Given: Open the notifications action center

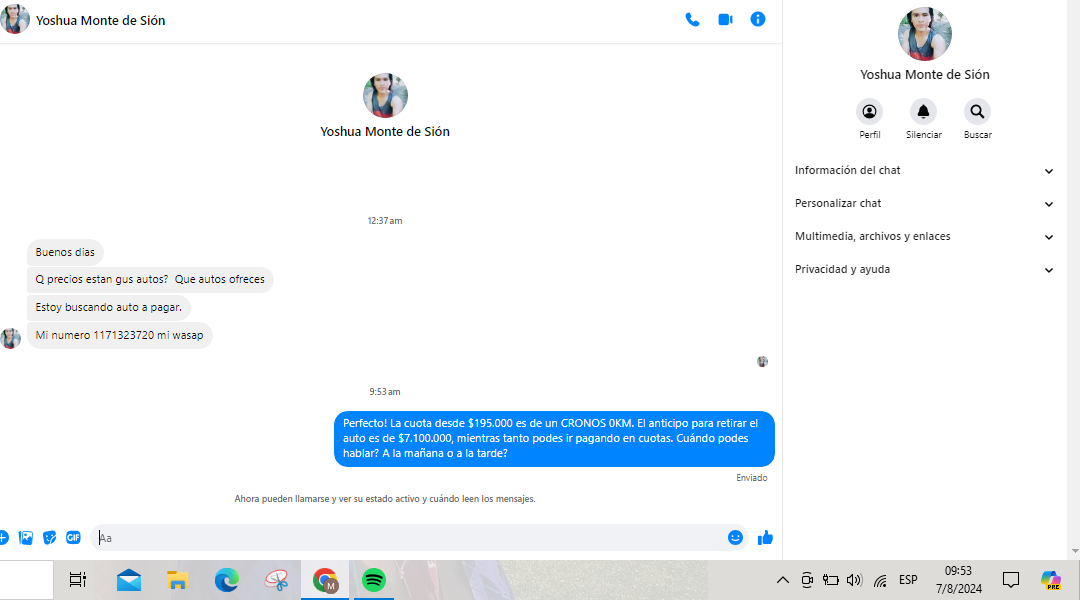Looking at the screenshot, I should pyautogui.click(x=1010, y=580).
